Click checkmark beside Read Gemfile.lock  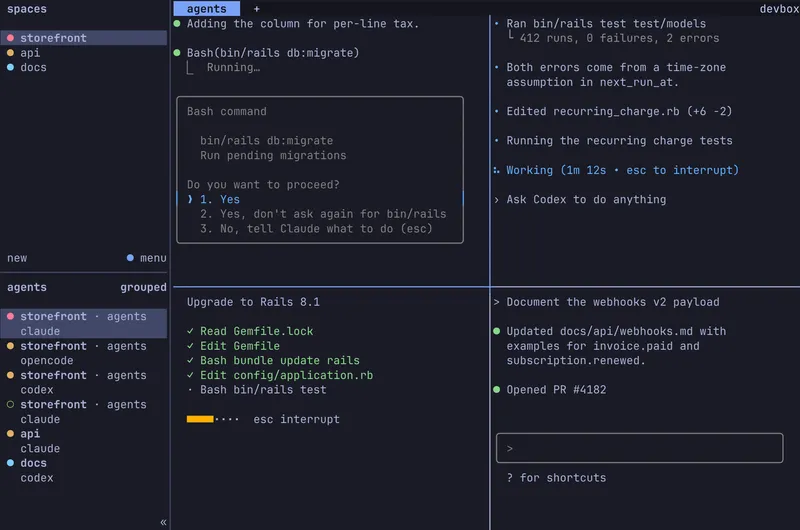(x=190, y=331)
